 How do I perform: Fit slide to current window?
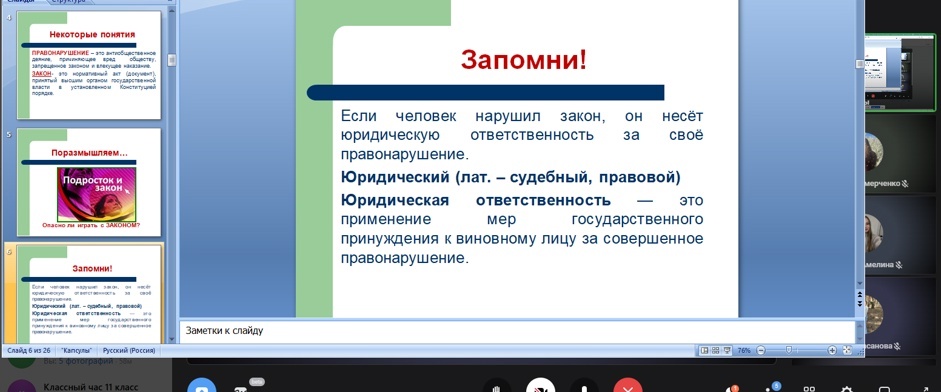847,350
